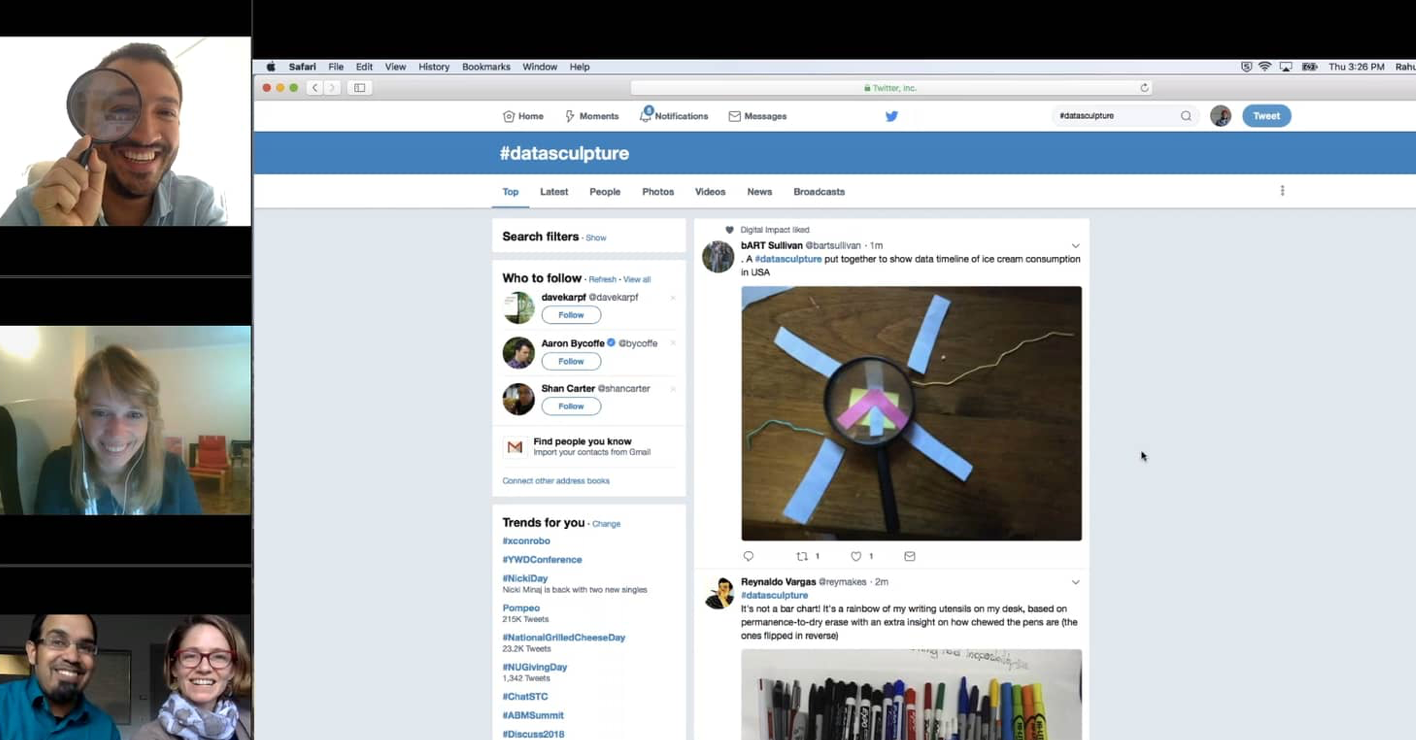
Task: Open the pens and markers tweet photo
Action: 911,695
